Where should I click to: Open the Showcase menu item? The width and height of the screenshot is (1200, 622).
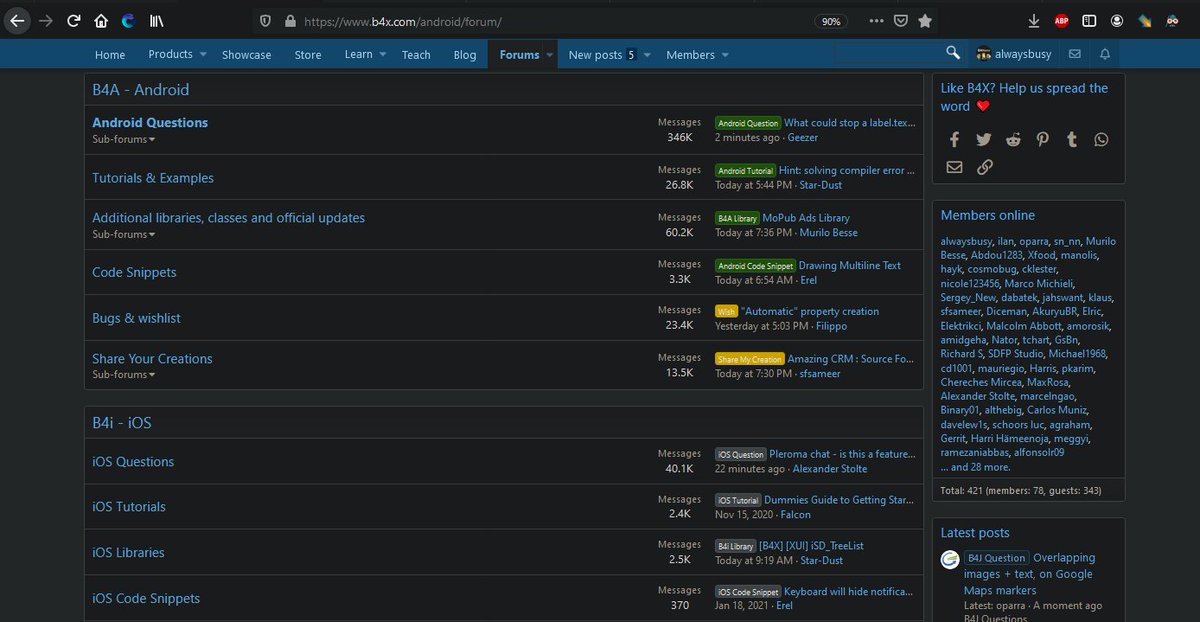(247, 55)
